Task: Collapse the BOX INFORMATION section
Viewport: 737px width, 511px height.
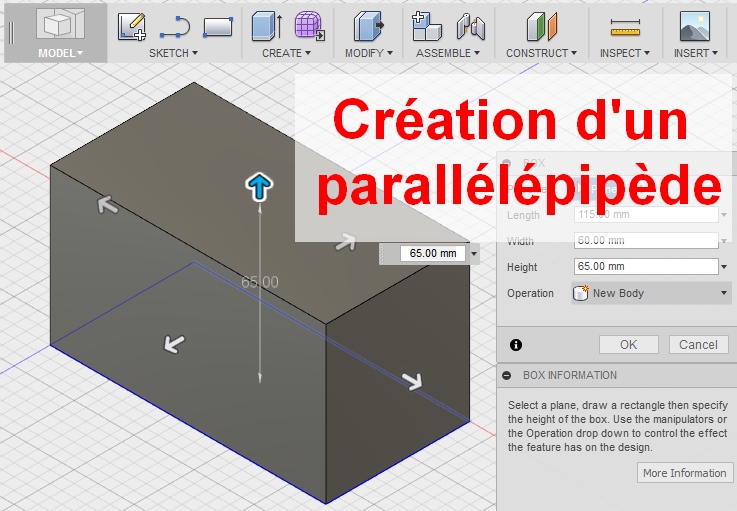Action: coord(507,375)
